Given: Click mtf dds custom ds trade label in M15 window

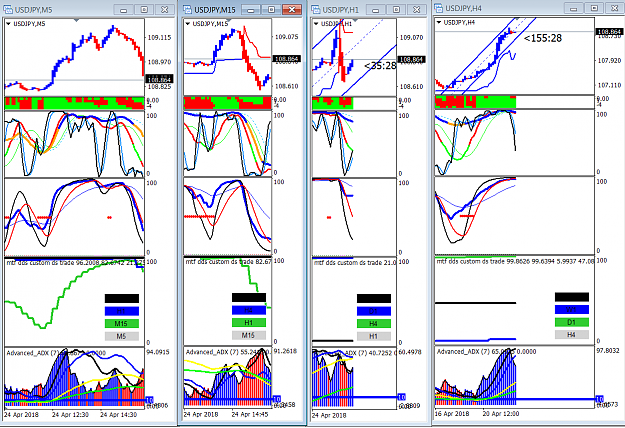Looking at the screenshot, I should (218, 262).
